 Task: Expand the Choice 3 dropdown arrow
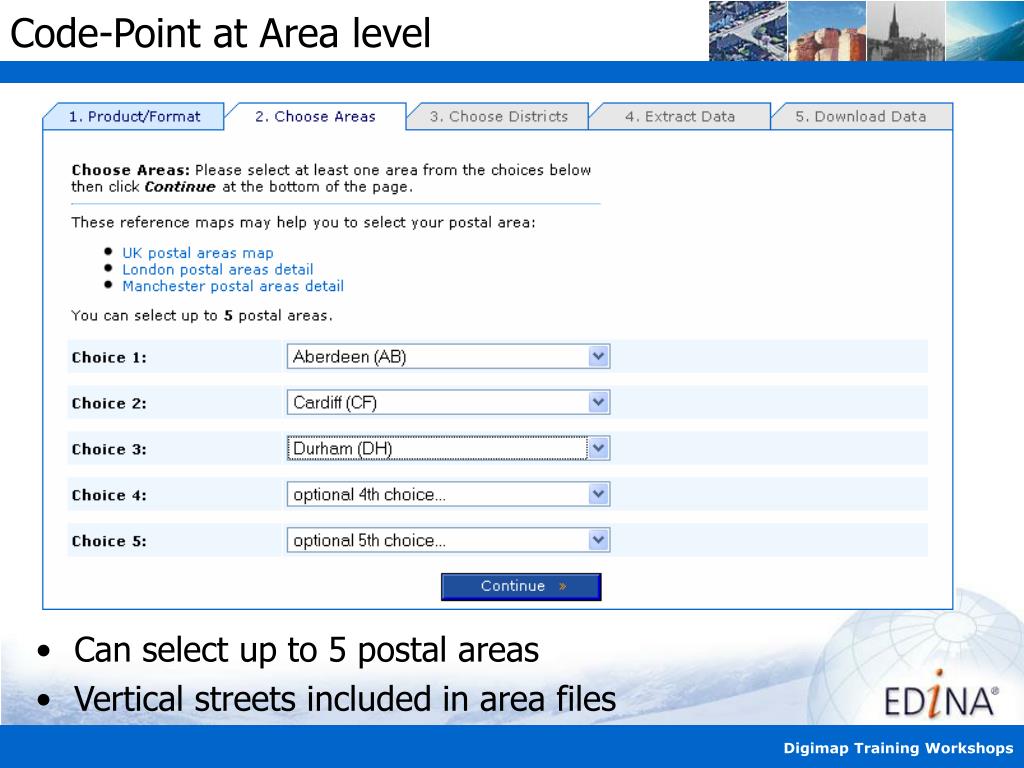pos(598,449)
